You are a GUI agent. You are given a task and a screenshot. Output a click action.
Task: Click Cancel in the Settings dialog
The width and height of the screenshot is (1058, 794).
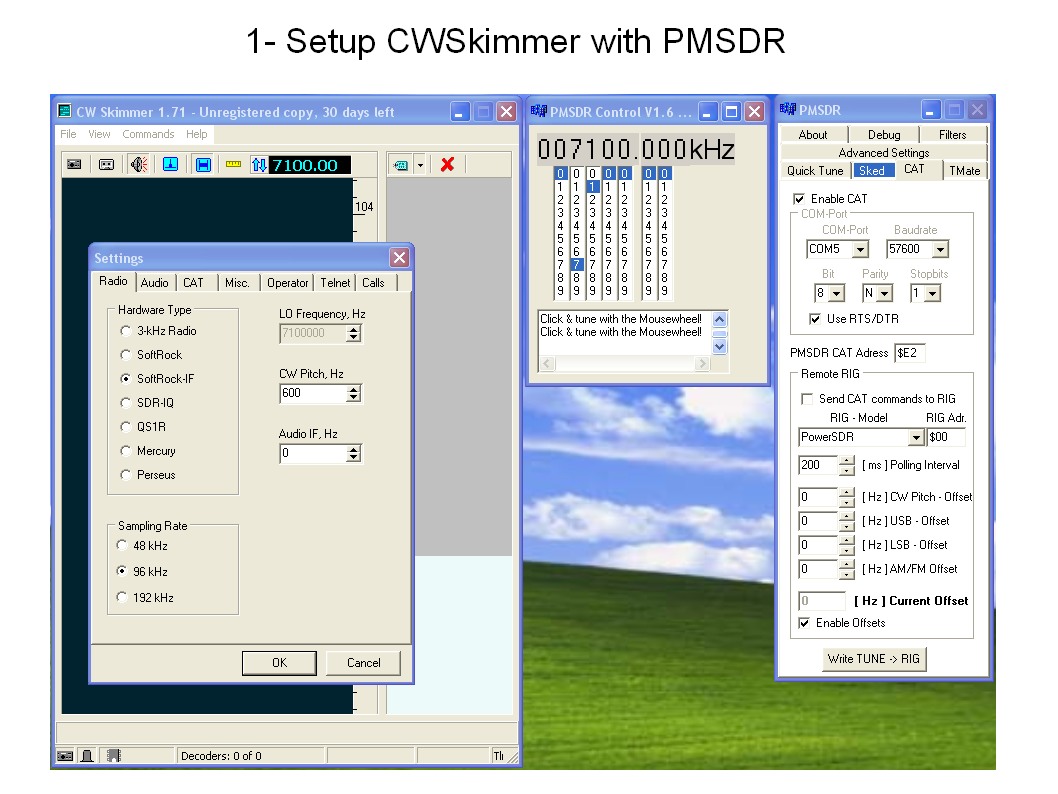point(364,663)
